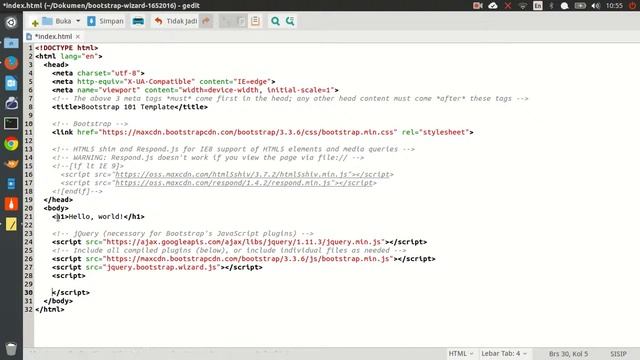
Task: Open the Terminal from the dock
Action: coord(11,123)
